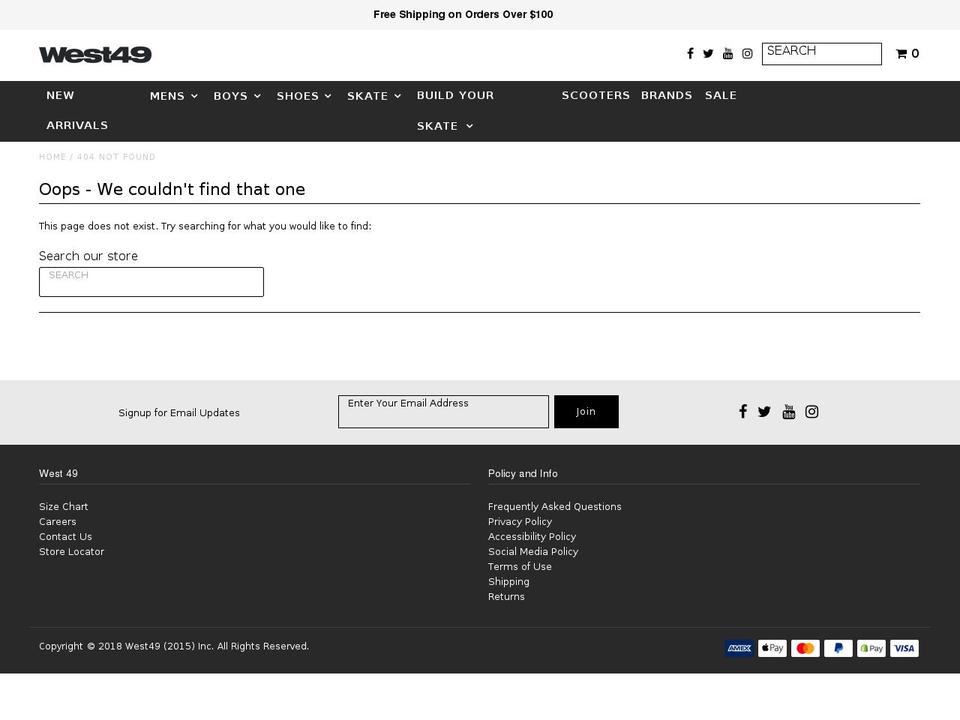Focus the header search field
Viewport: 960px width, 720px height.
pyautogui.click(x=822, y=54)
